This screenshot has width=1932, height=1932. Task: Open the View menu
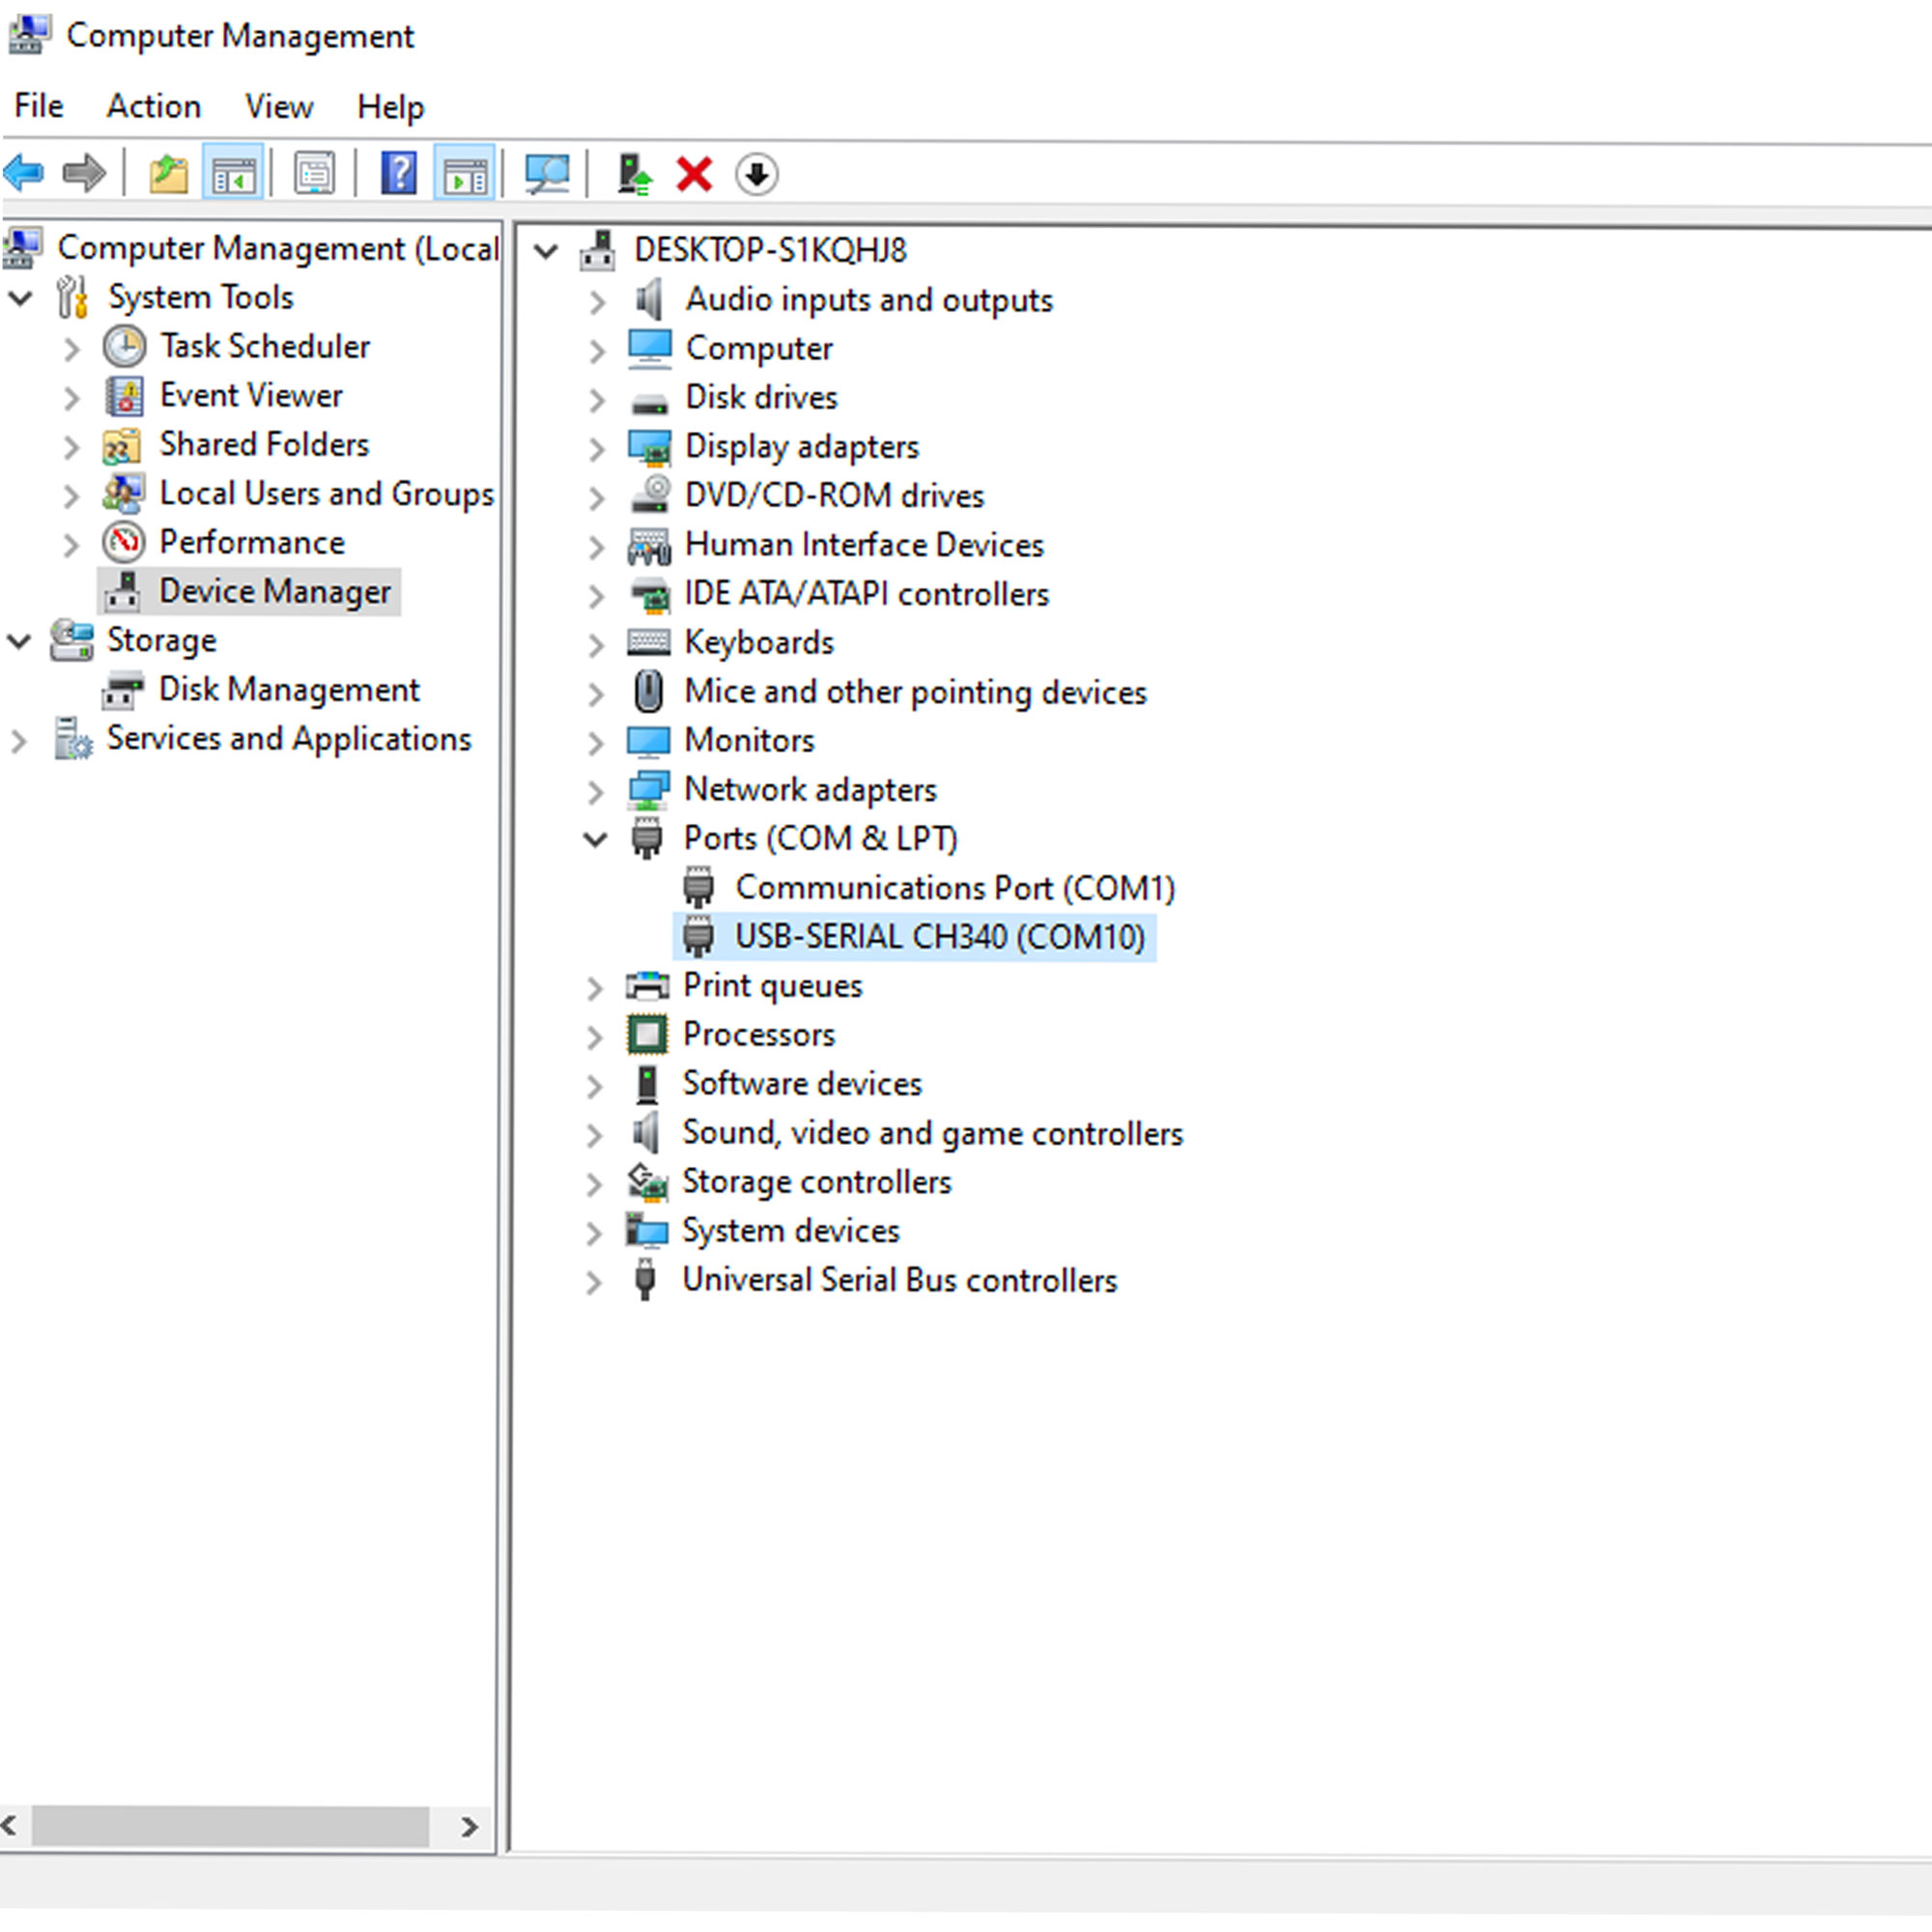(x=279, y=106)
